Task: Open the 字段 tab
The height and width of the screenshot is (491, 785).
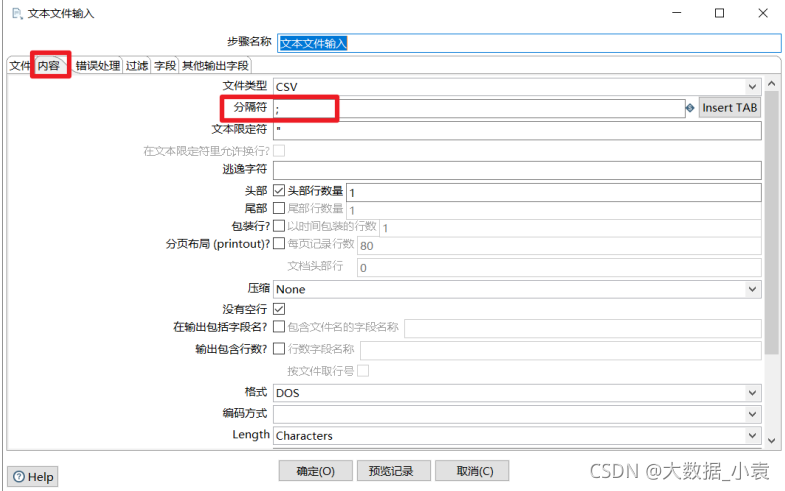Action: pyautogui.click(x=165, y=66)
